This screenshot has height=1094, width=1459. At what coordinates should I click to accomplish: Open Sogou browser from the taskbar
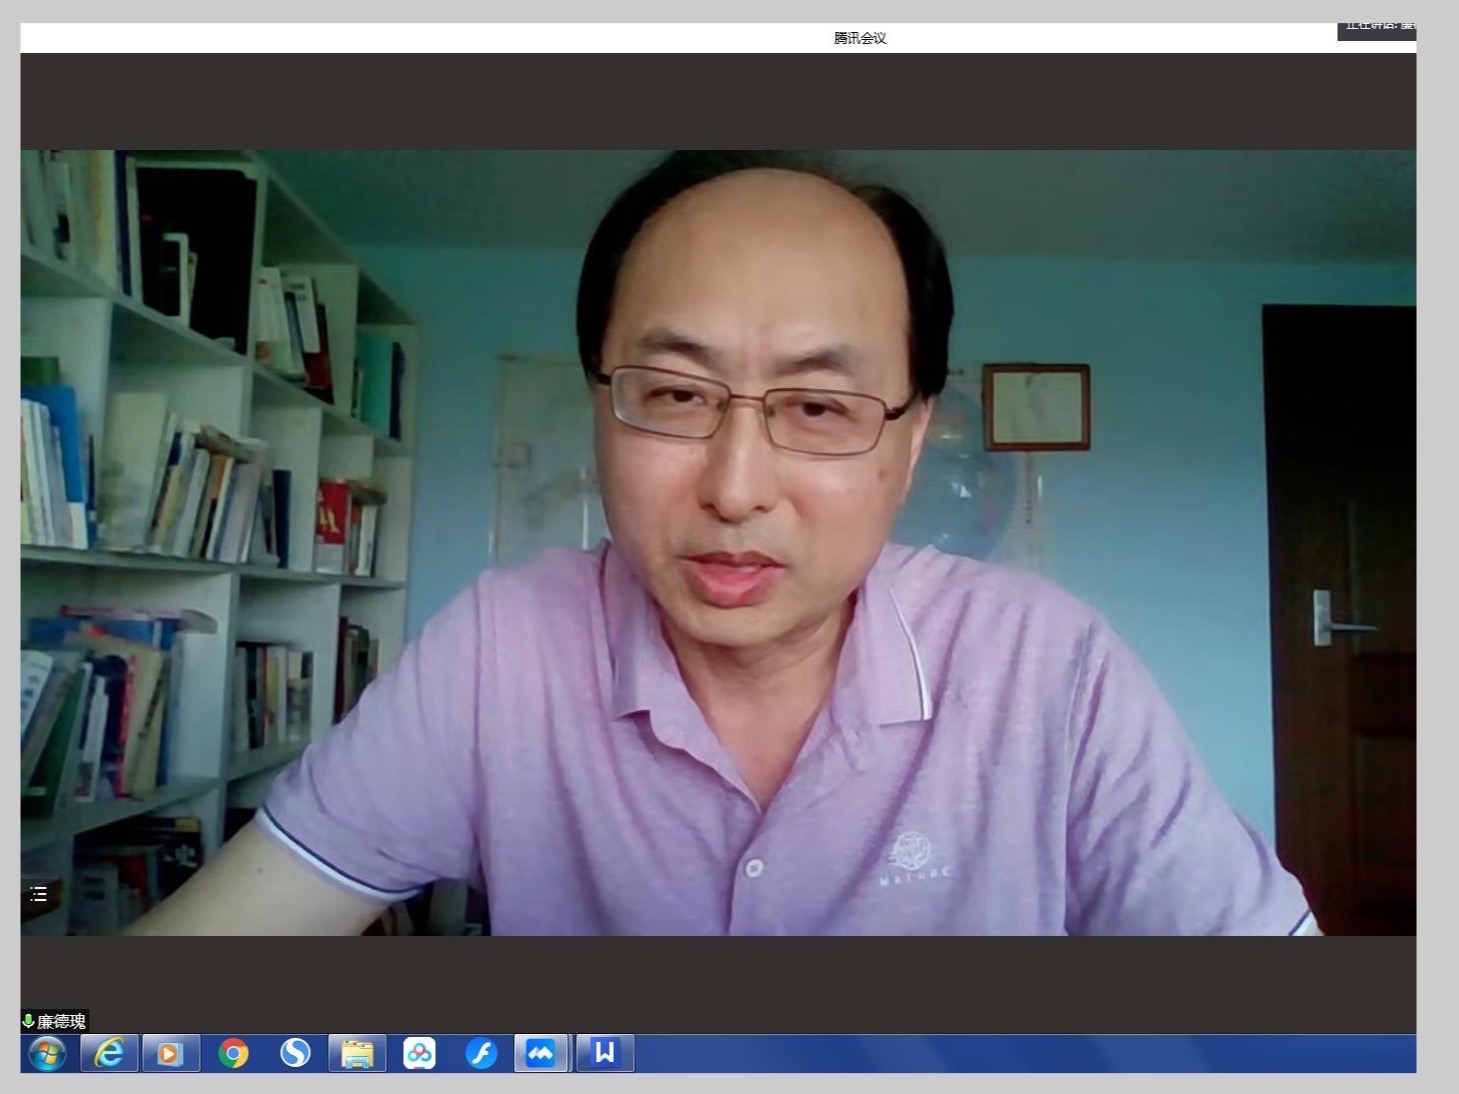coord(295,1053)
